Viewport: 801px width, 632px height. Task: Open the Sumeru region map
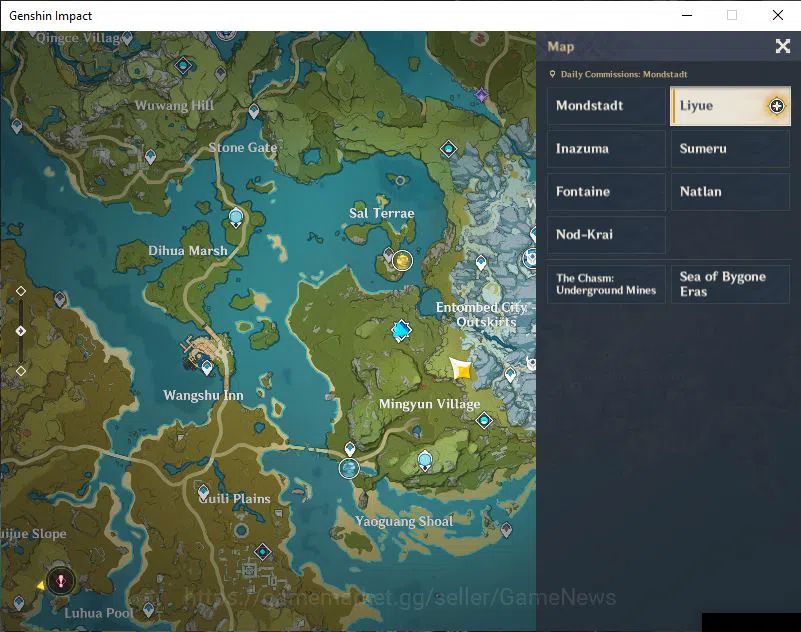point(730,149)
